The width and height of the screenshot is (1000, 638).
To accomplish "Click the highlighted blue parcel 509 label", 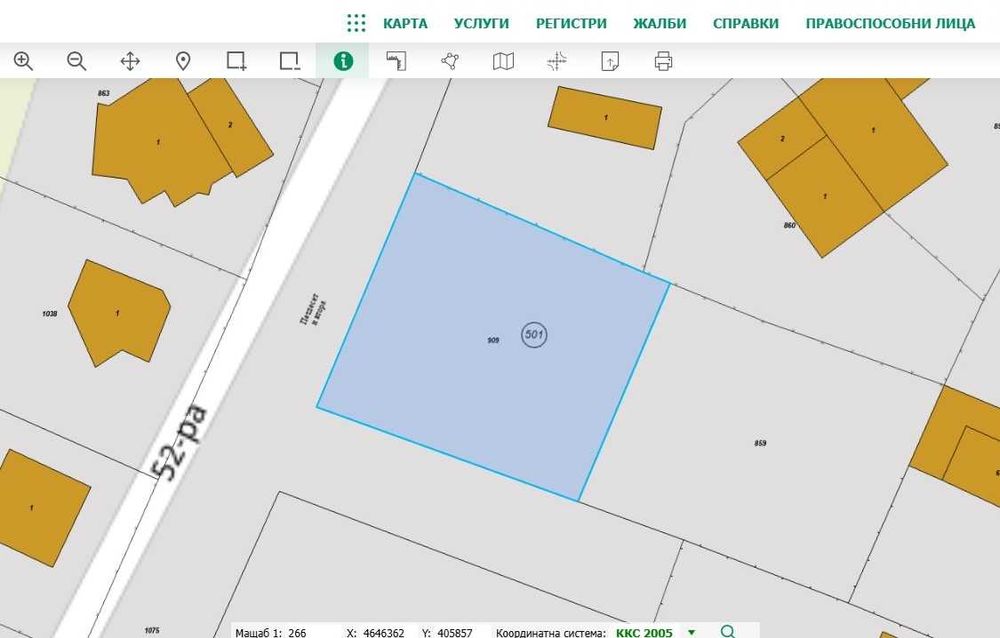I will pos(493,341).
